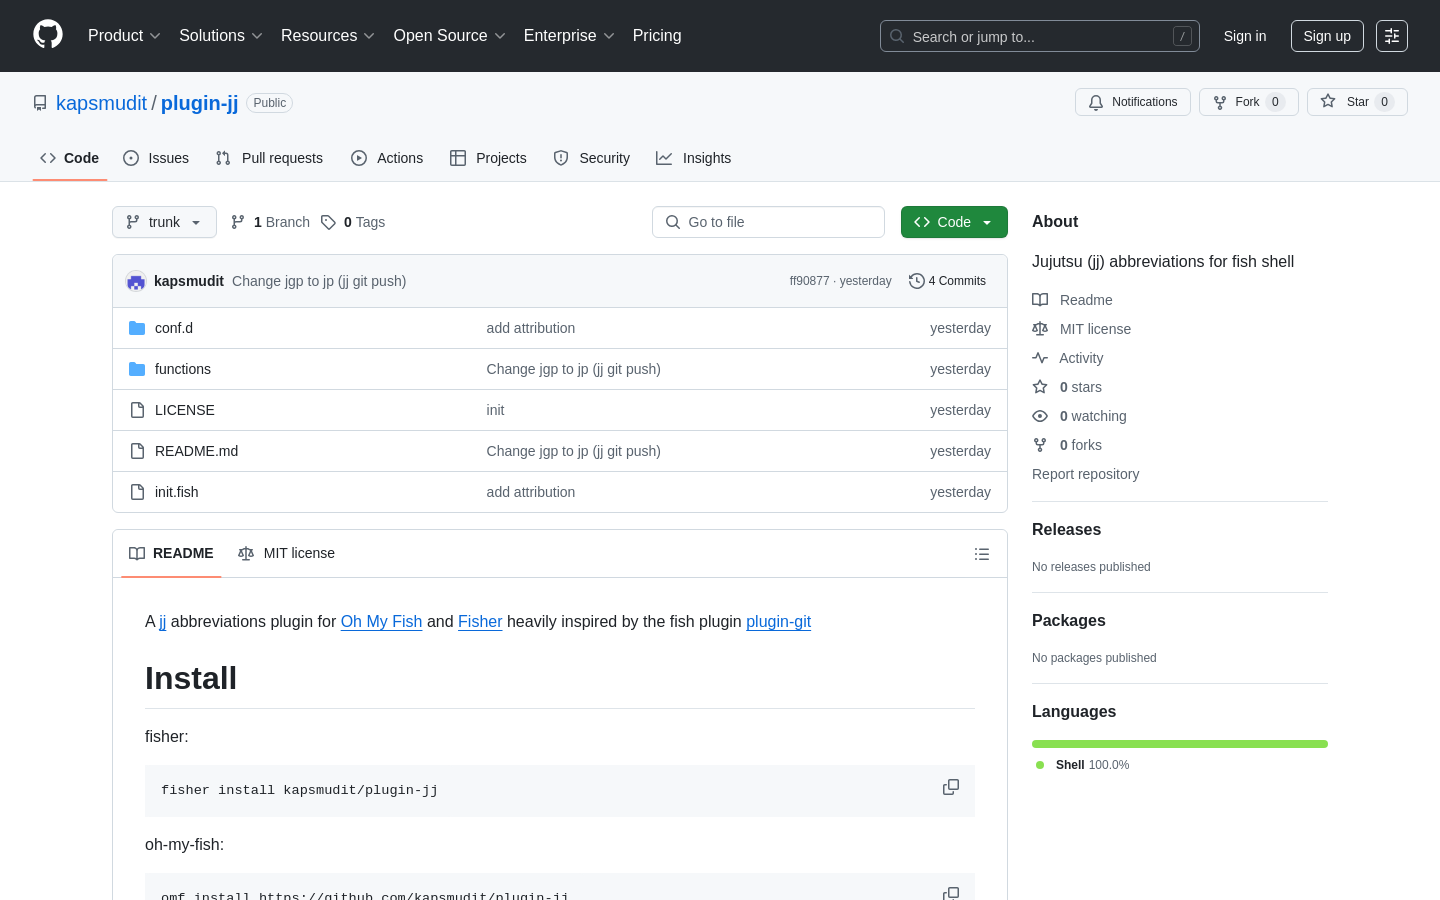The image size is (1440, 900).
Task: Open the GitHub homepage logo
Action: click(x=48, y=35)
